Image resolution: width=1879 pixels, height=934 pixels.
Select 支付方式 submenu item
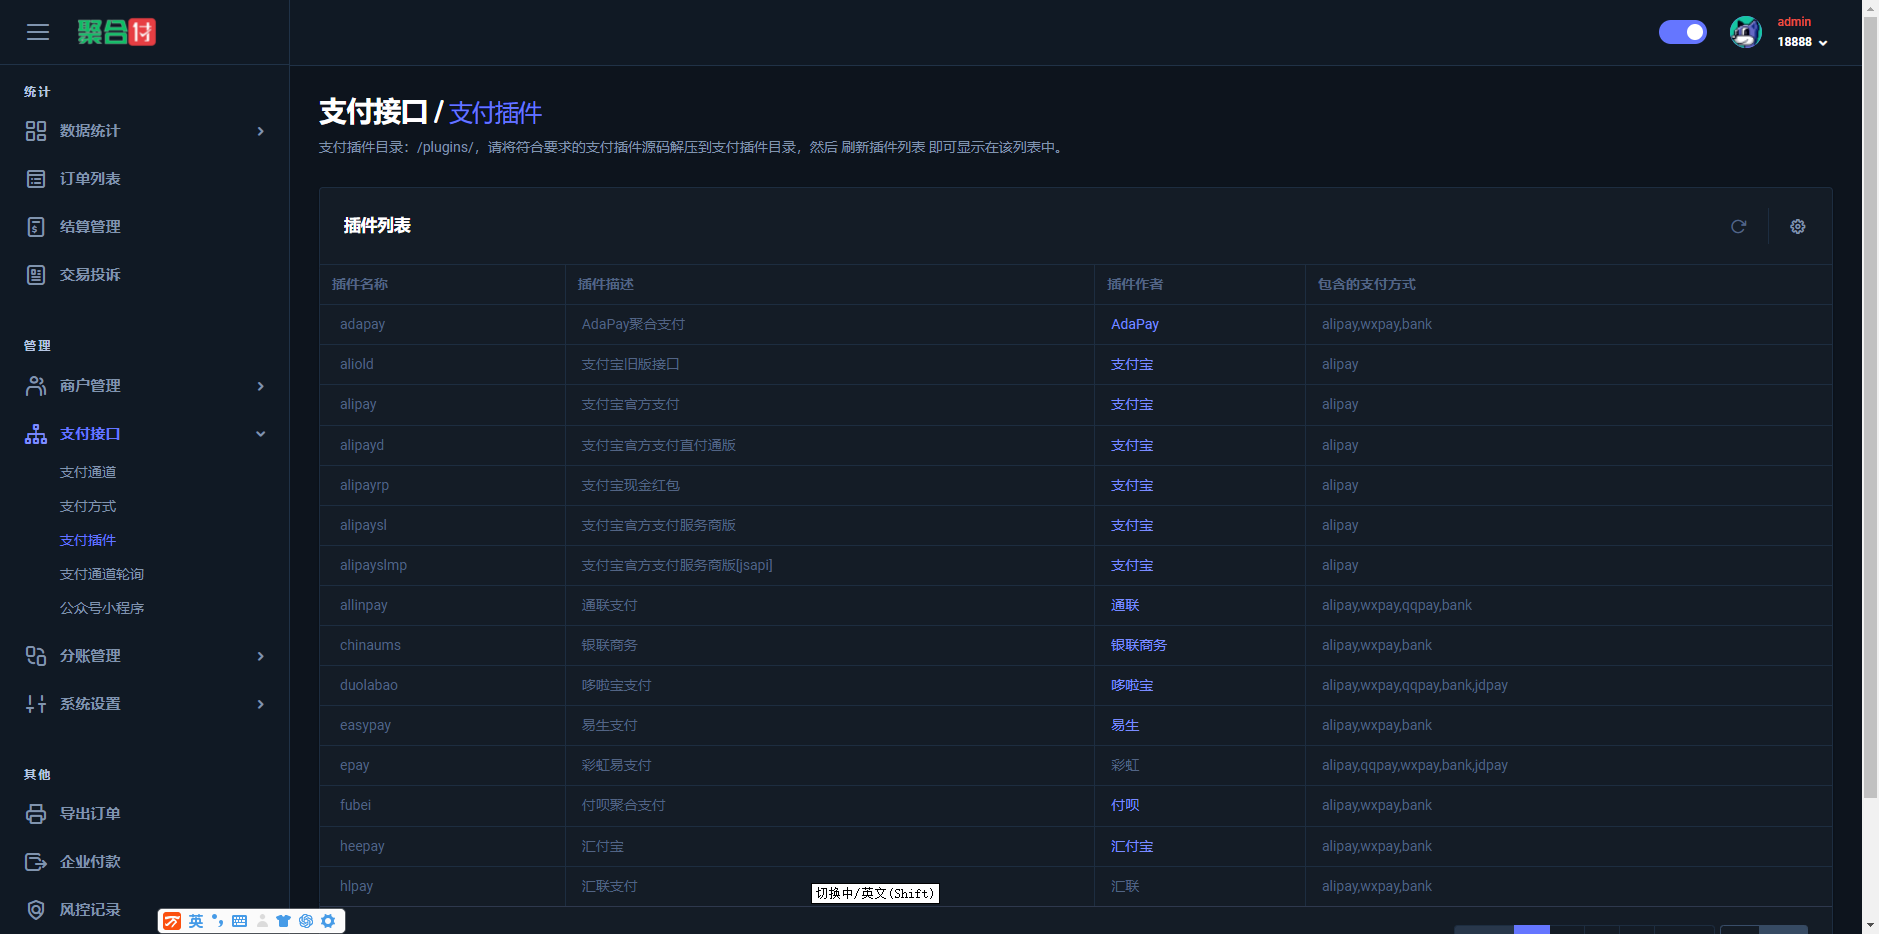click(x=88, y=506)
